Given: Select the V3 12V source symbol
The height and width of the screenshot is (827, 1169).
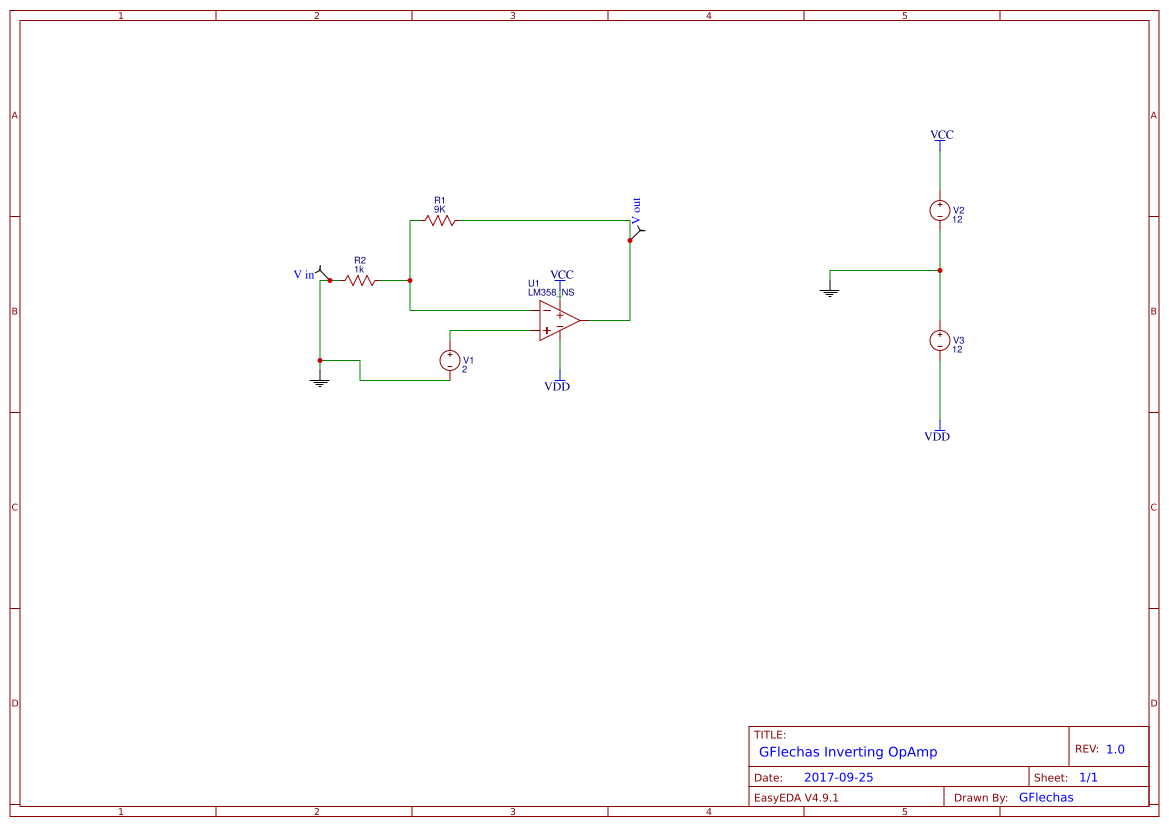Looking at the screenshot, I should 940,339.
